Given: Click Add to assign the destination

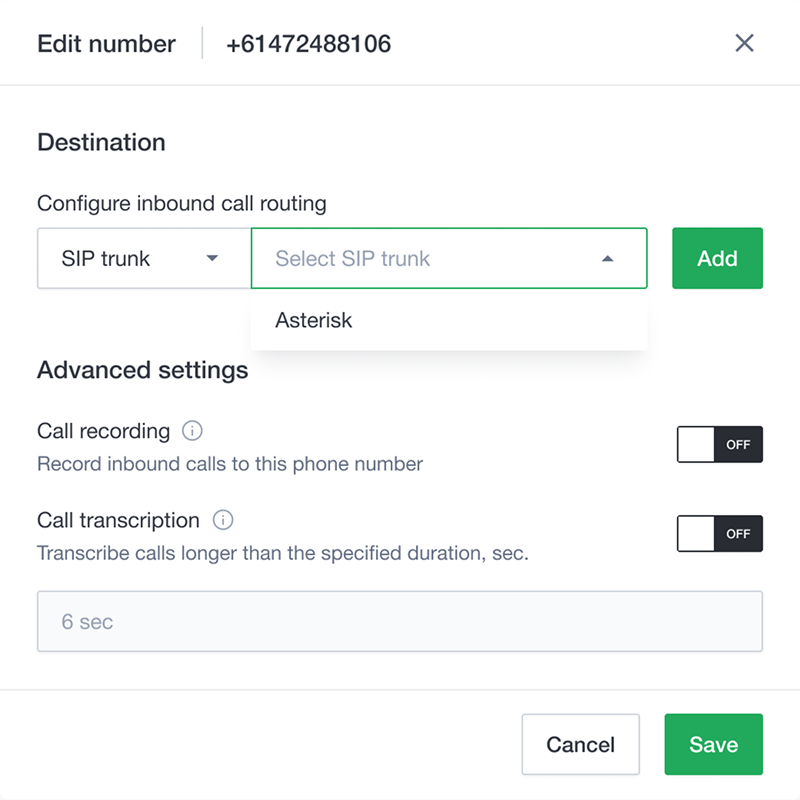Looking at the screenshot, I should 717,258.
